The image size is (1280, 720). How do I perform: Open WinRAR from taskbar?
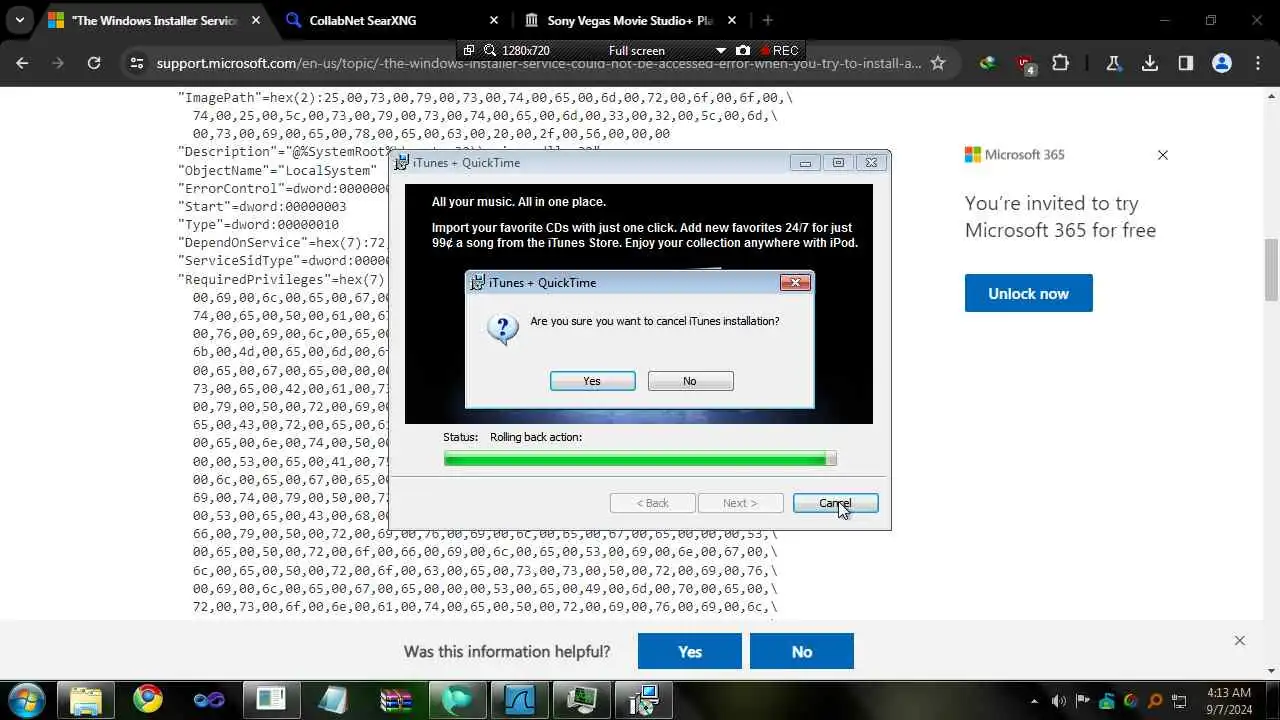click(396, 699)
